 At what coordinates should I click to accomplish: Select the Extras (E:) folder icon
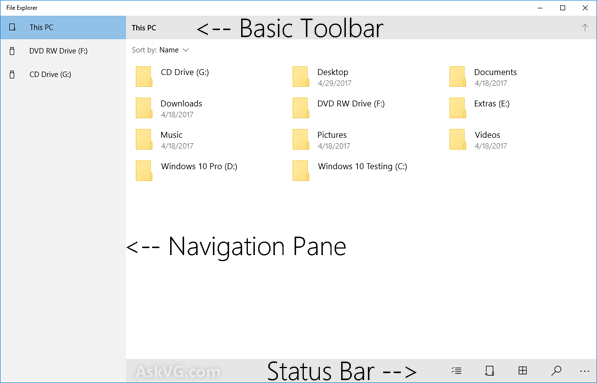click(x=457, y=108)
